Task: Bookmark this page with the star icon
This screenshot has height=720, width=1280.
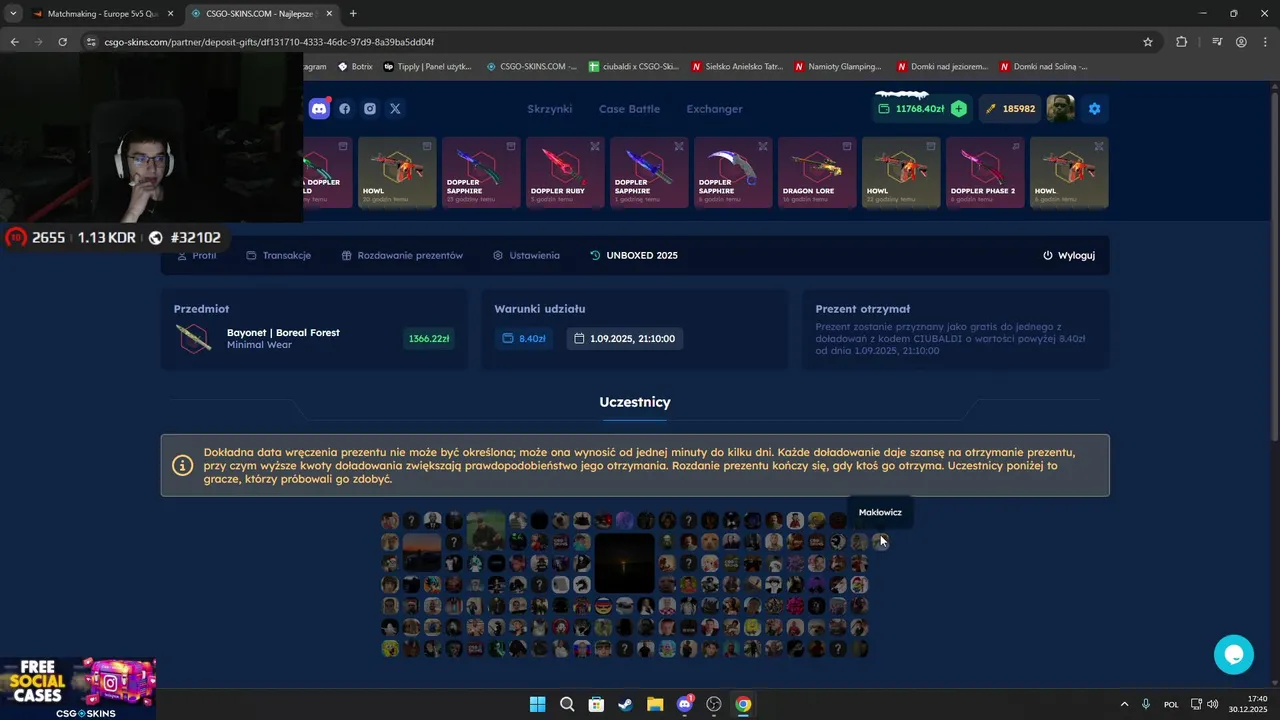Action: coord(1148,42)
